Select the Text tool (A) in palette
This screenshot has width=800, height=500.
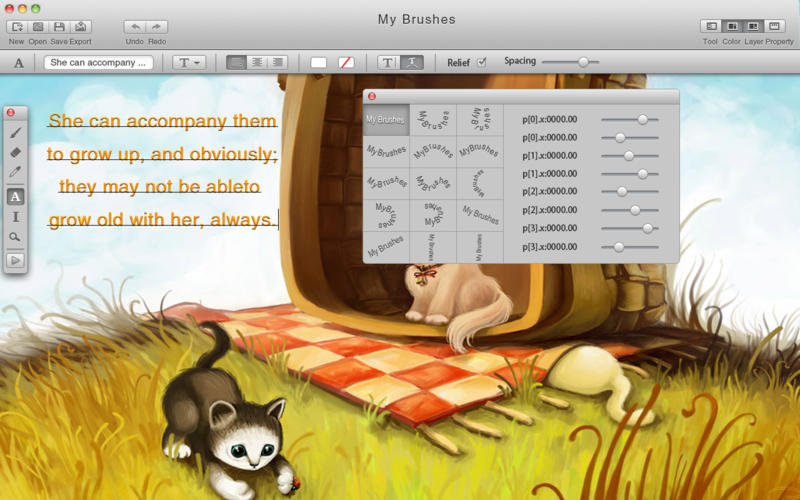click(16, 196)
